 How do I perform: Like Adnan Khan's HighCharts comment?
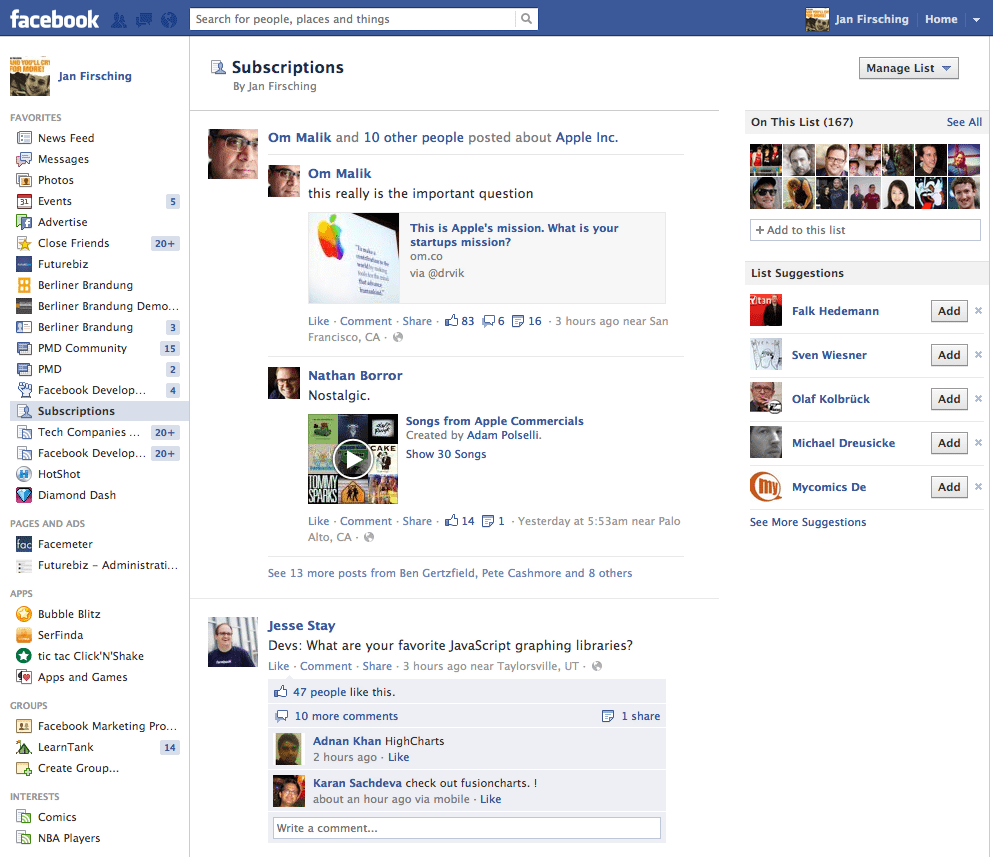(398, 758)
